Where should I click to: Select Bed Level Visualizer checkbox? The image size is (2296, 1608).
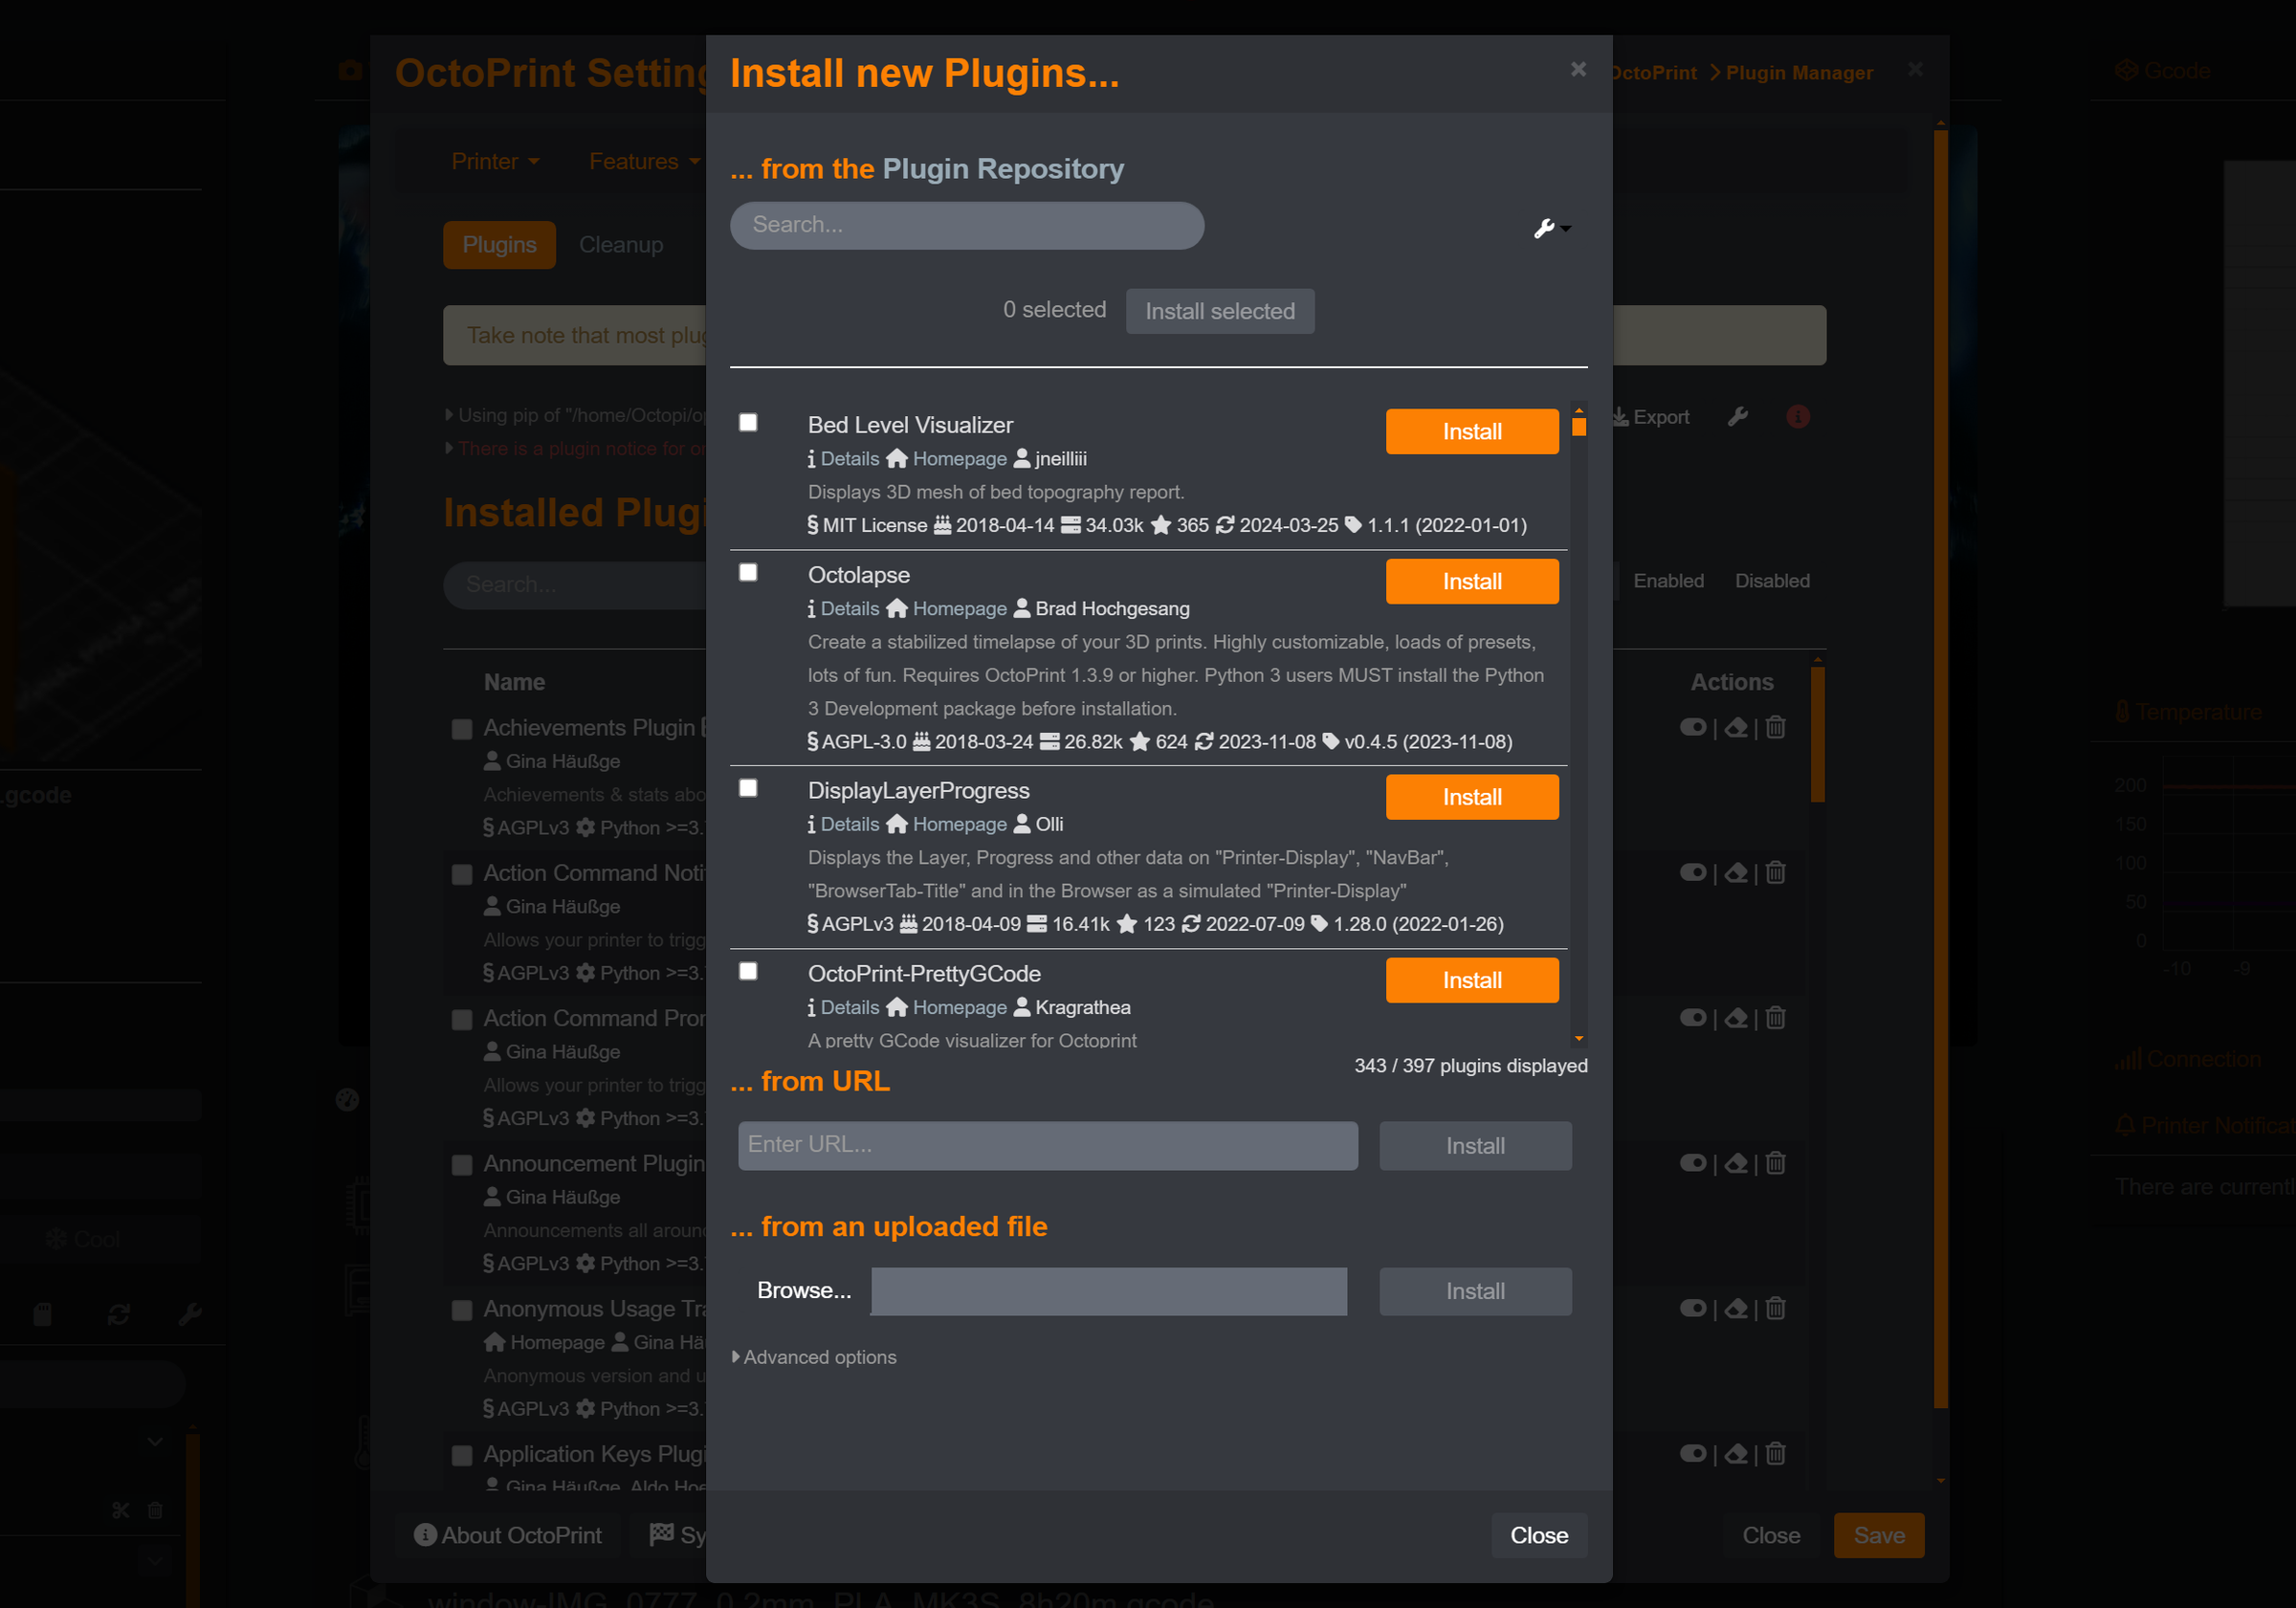point(748,422)
